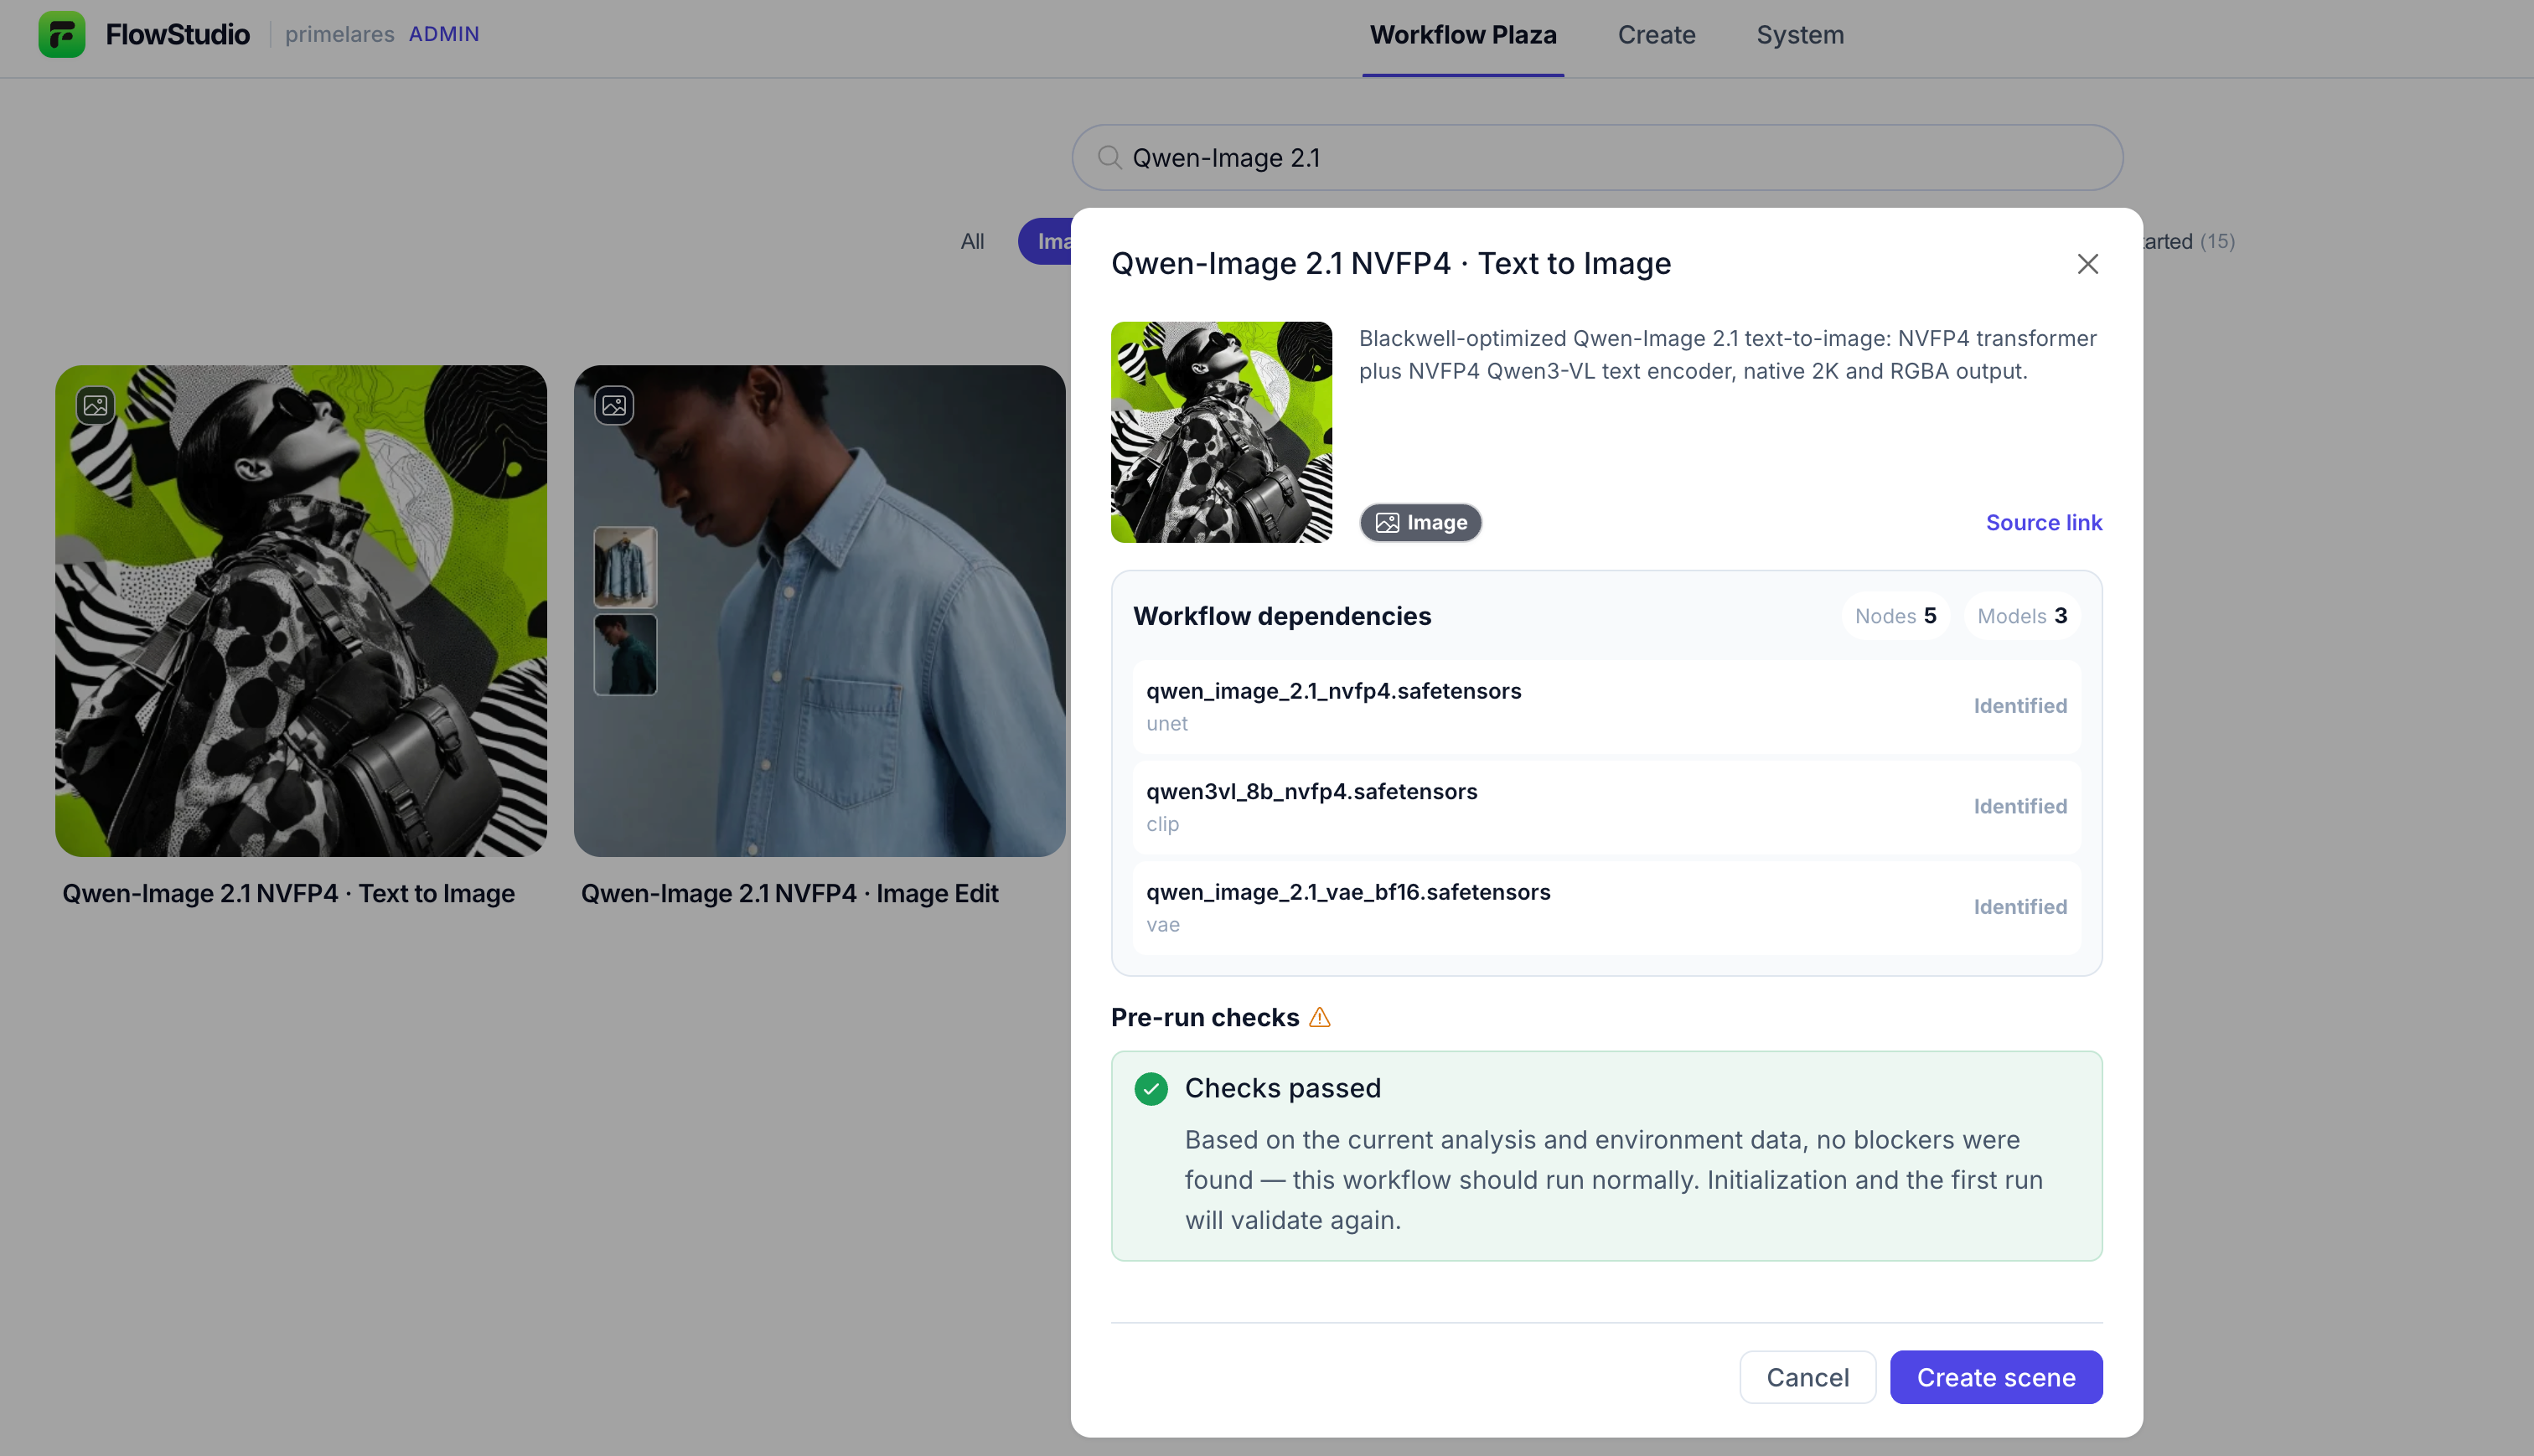Click Identified status of the unet model
This screenshot has height=1456, width=2534.
tap(2019, 706)
